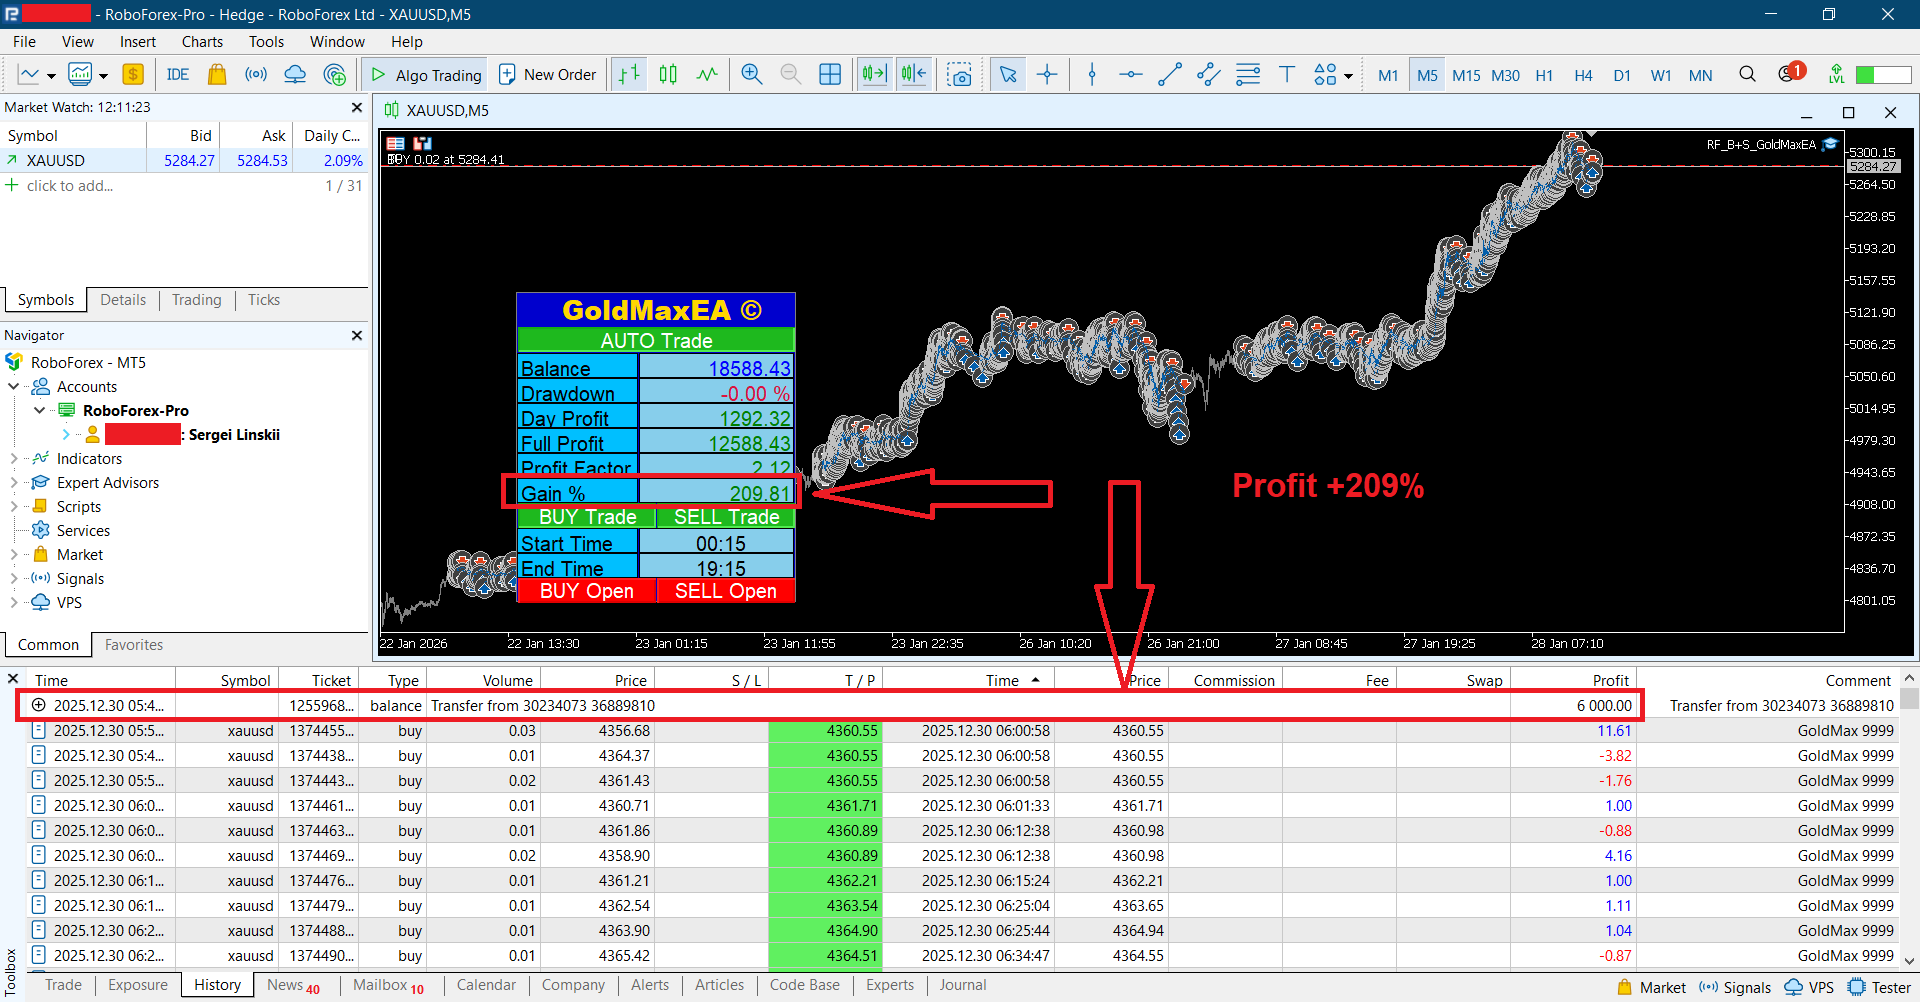Toggle chart auto scroll to end
Image resolution: width=1920 pixels, height=1002 pixels.
[874, 75]
